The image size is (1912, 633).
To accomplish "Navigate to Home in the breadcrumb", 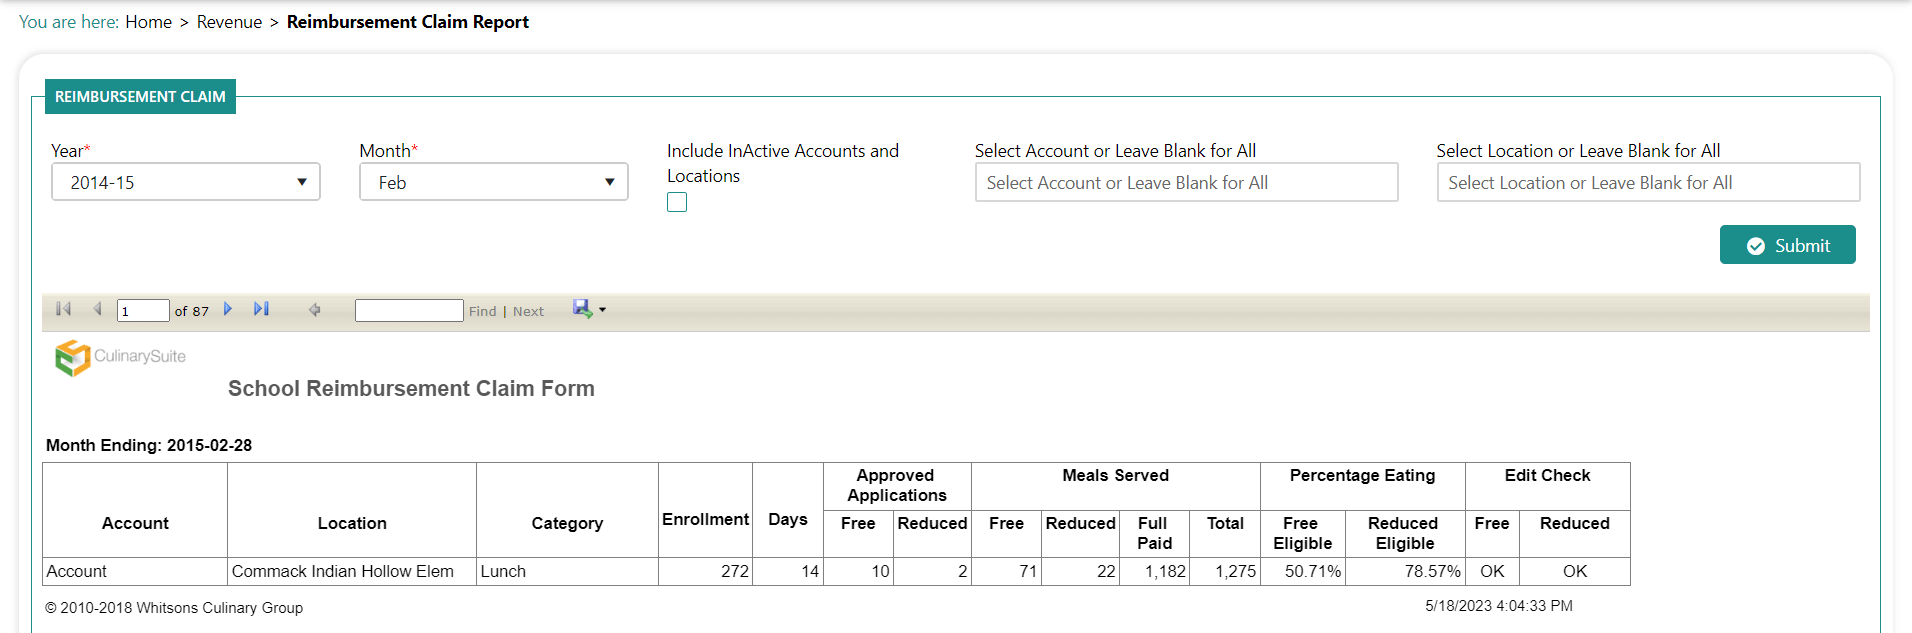I will point(148,22).
